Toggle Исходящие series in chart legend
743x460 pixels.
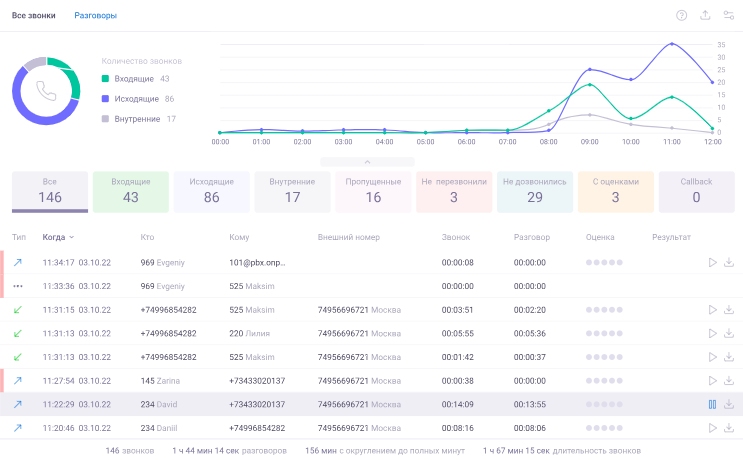tap(135, 98)
